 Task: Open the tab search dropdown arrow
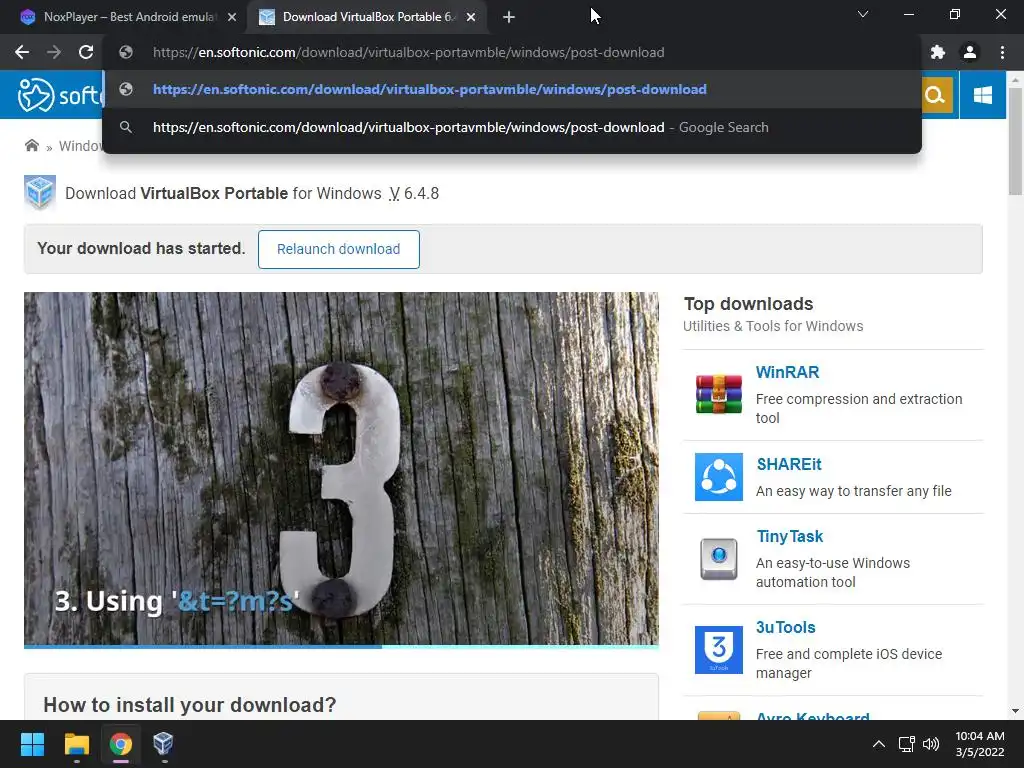point(863,14)
